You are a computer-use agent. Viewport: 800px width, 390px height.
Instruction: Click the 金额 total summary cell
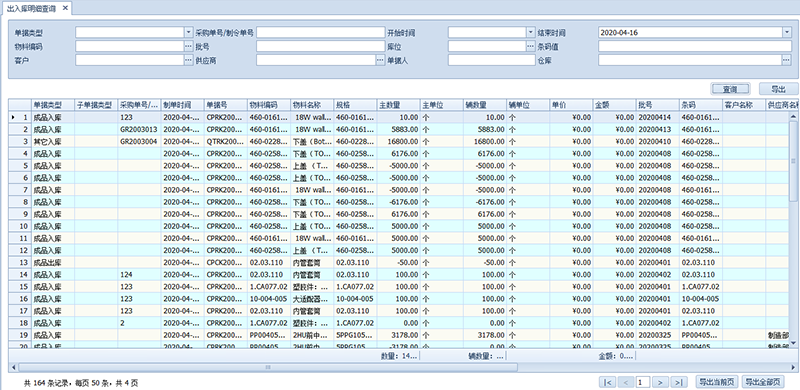coord(614,356)
